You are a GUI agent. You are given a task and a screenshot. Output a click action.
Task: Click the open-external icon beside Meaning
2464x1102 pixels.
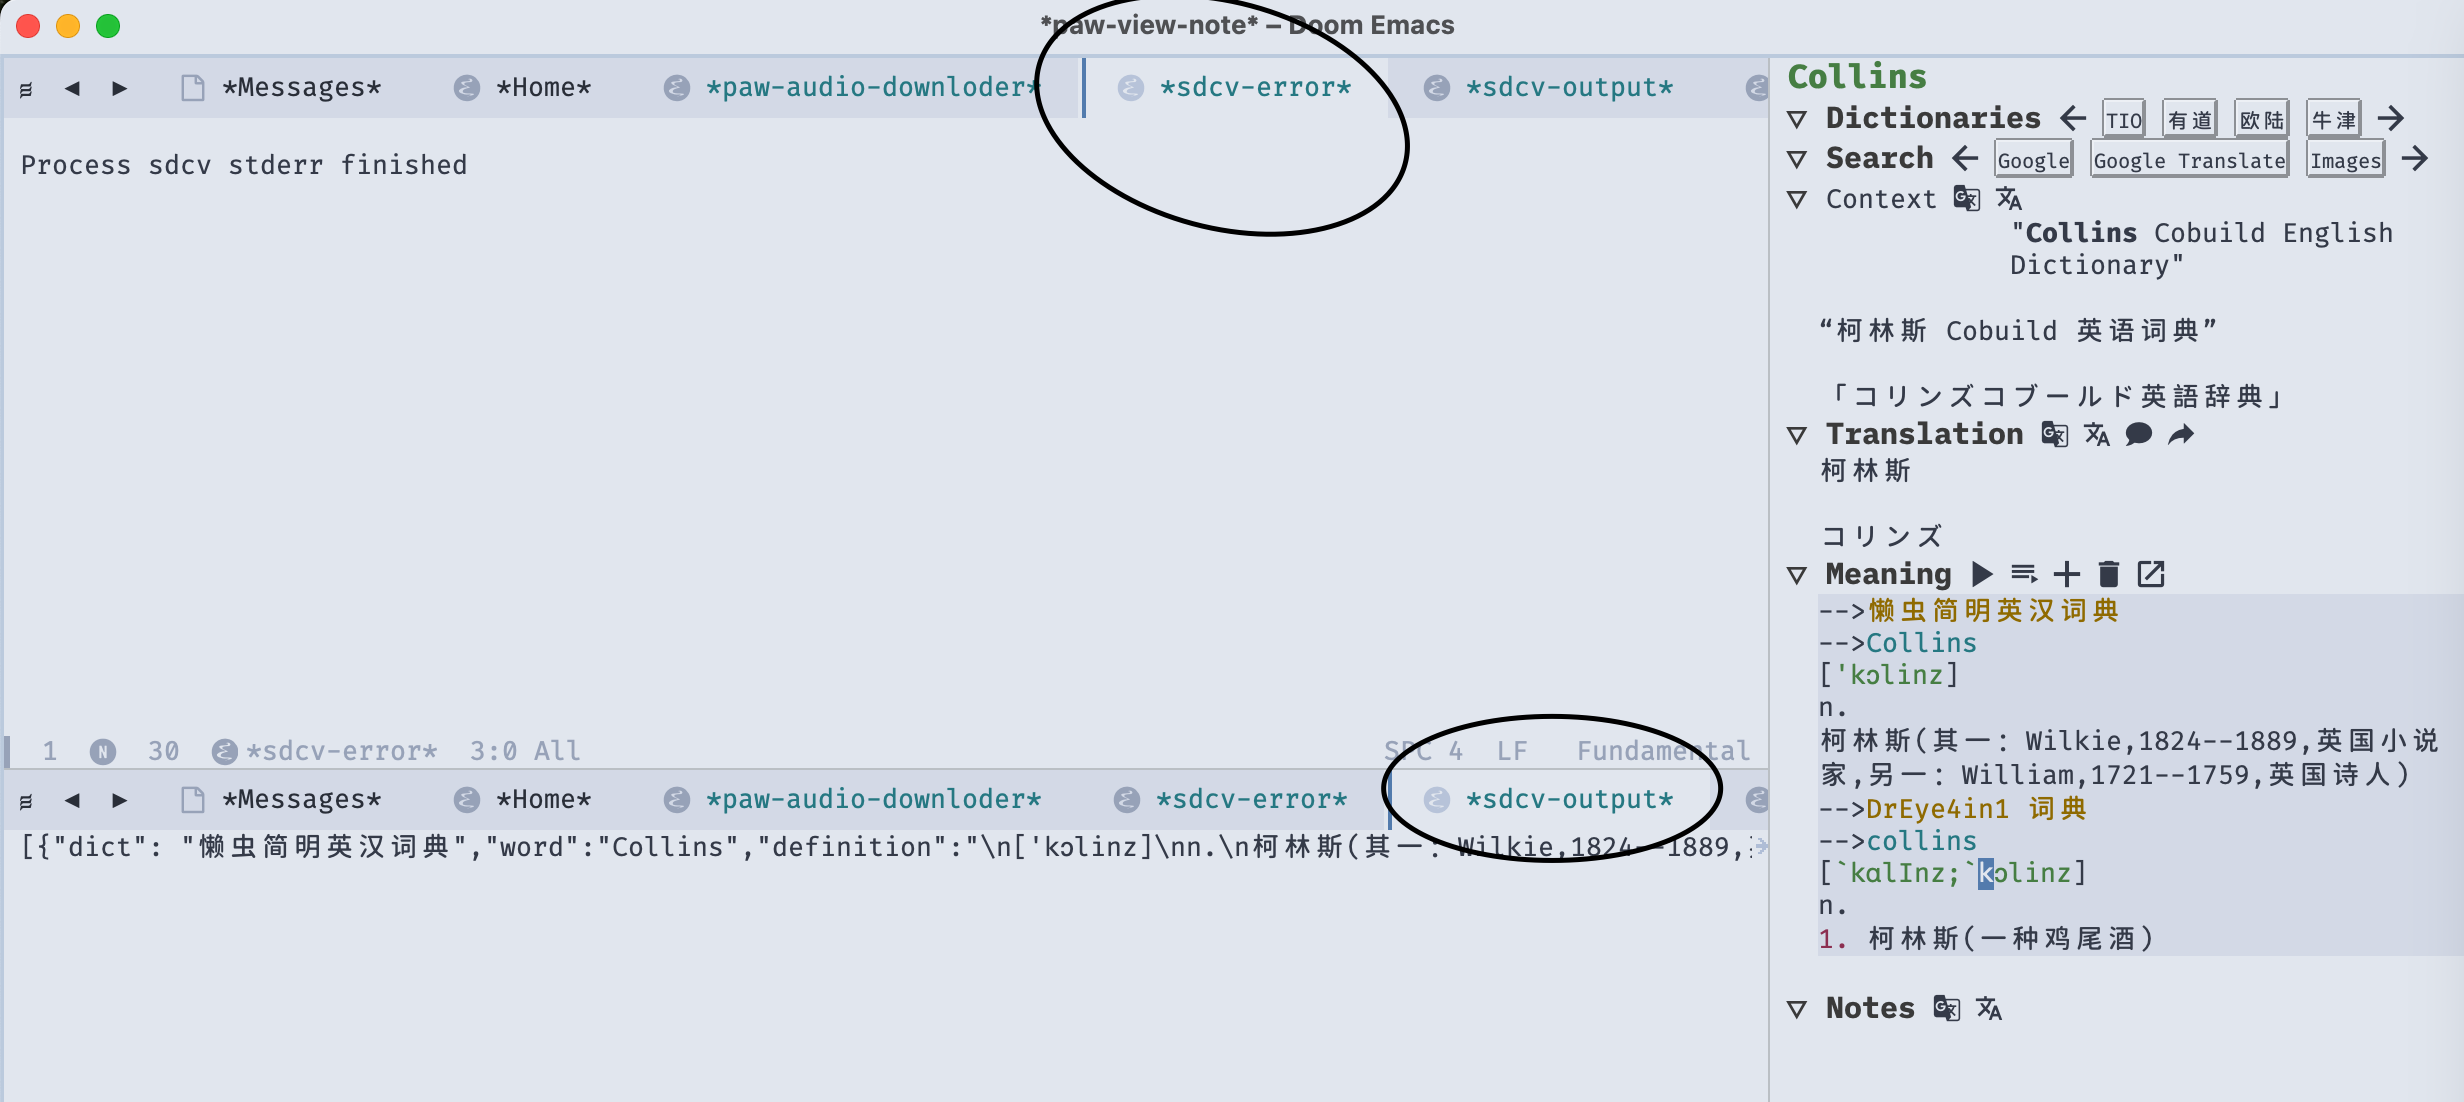pos(2151,574)
